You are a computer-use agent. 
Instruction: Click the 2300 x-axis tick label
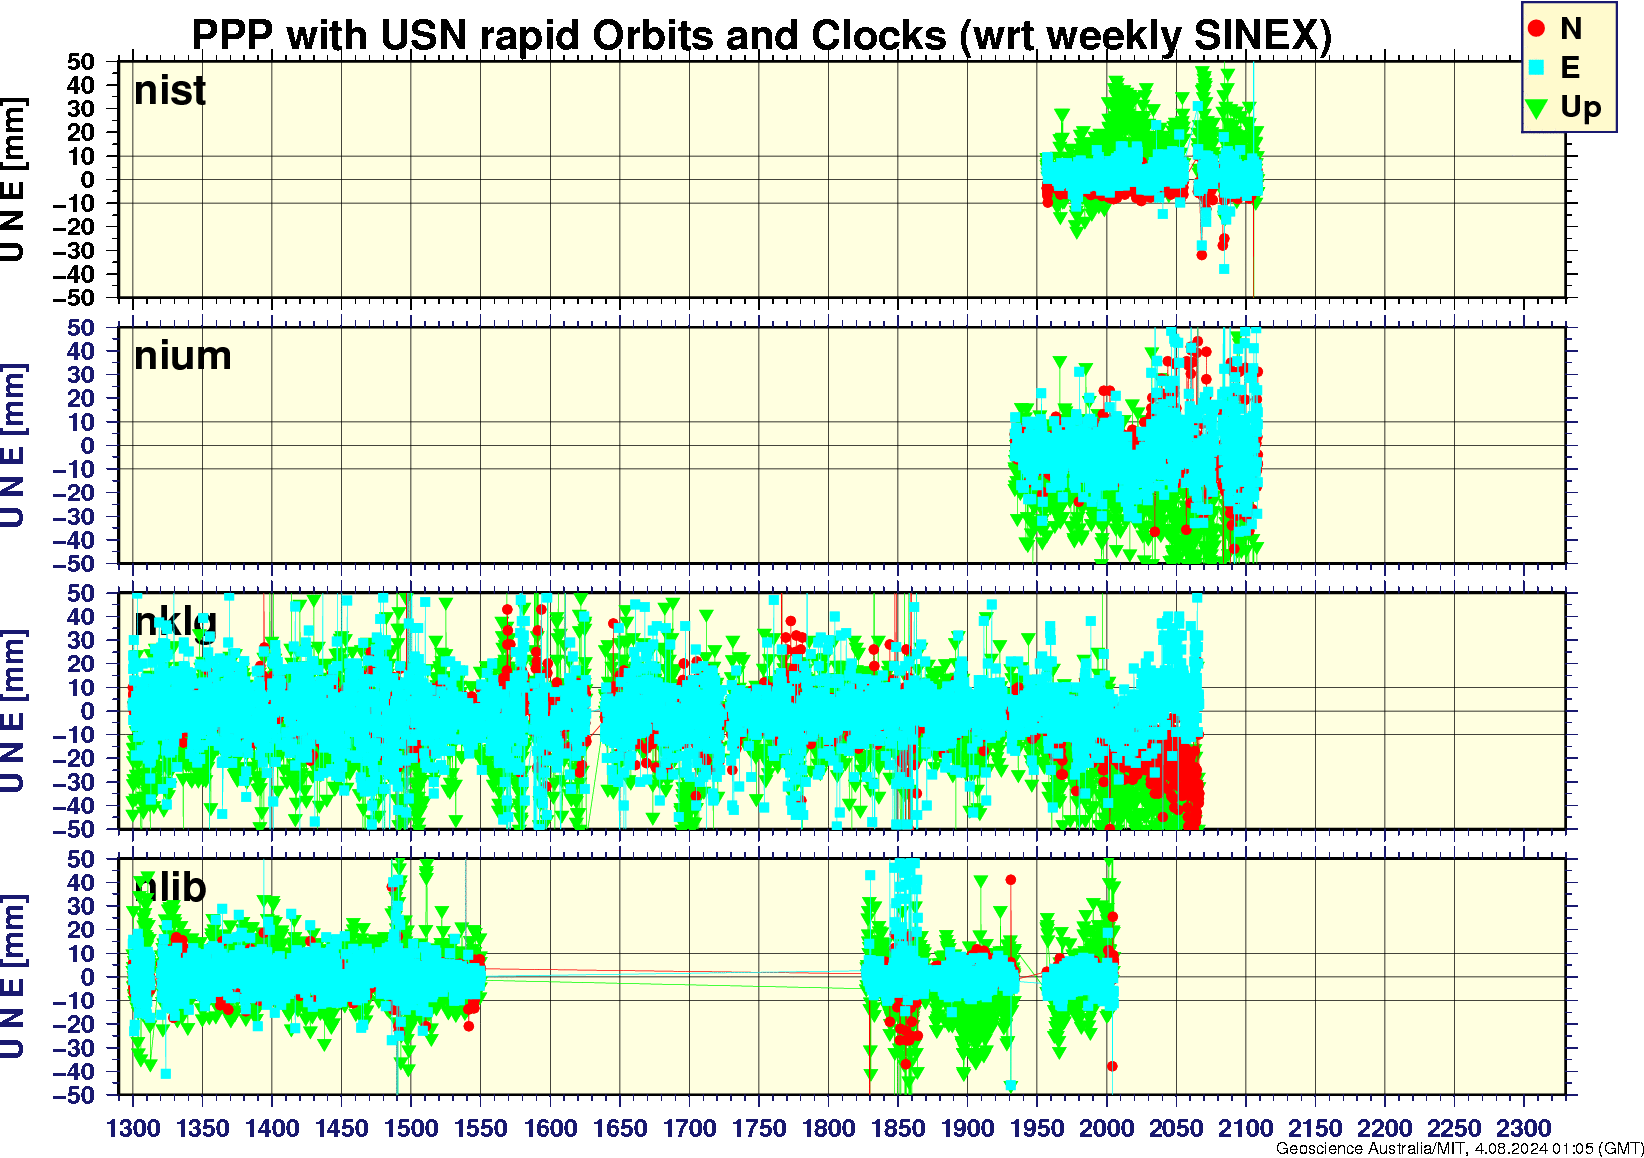click(1523, 1128)
